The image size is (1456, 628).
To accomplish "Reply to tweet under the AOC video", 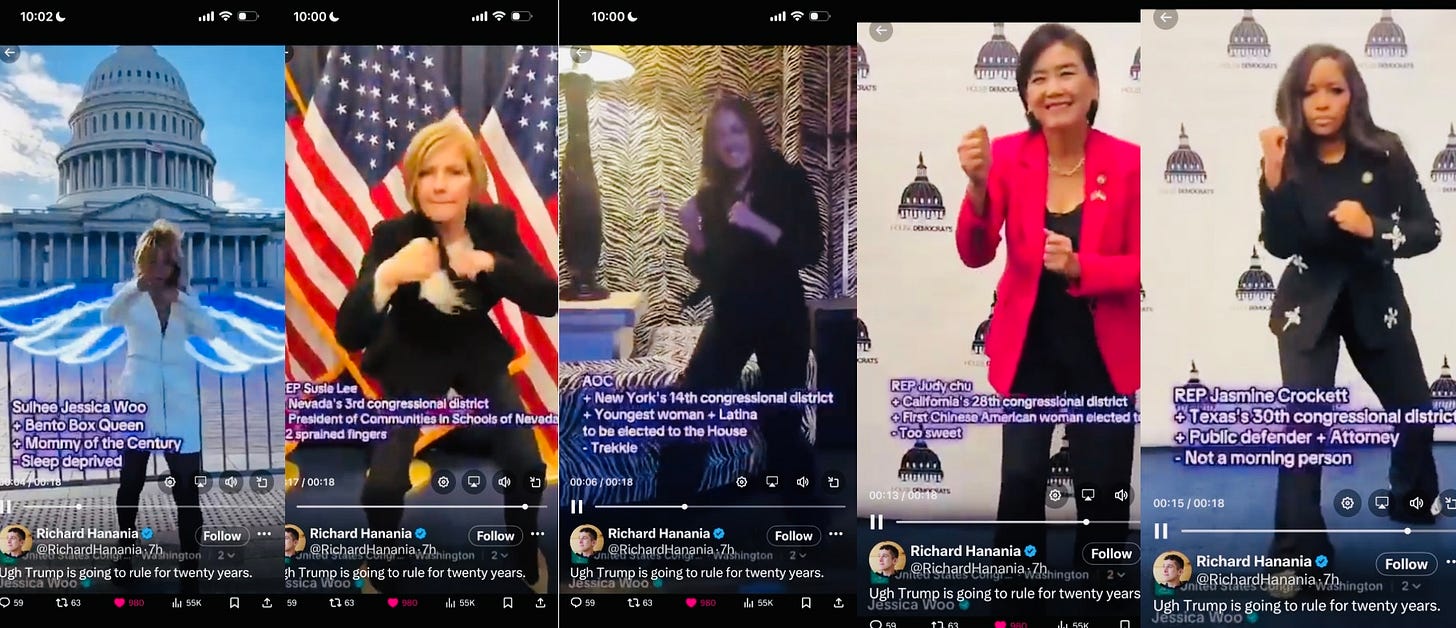I will [x=578, y=603].
